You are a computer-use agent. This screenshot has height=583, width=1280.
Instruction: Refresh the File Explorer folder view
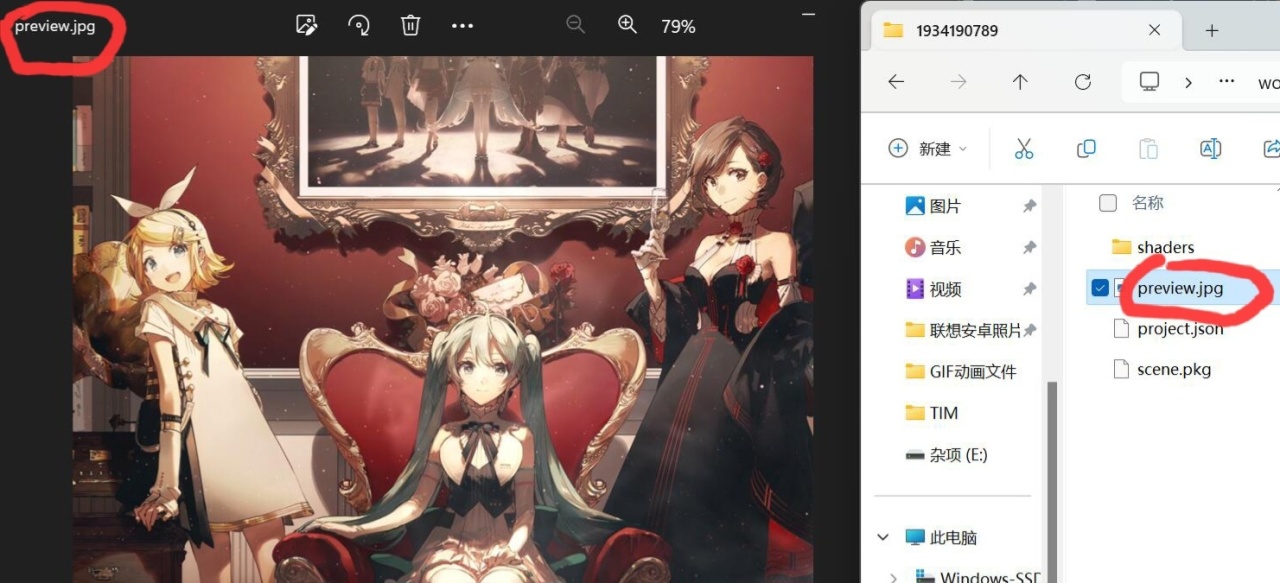pyautogui.click(x=1082, y=82)
